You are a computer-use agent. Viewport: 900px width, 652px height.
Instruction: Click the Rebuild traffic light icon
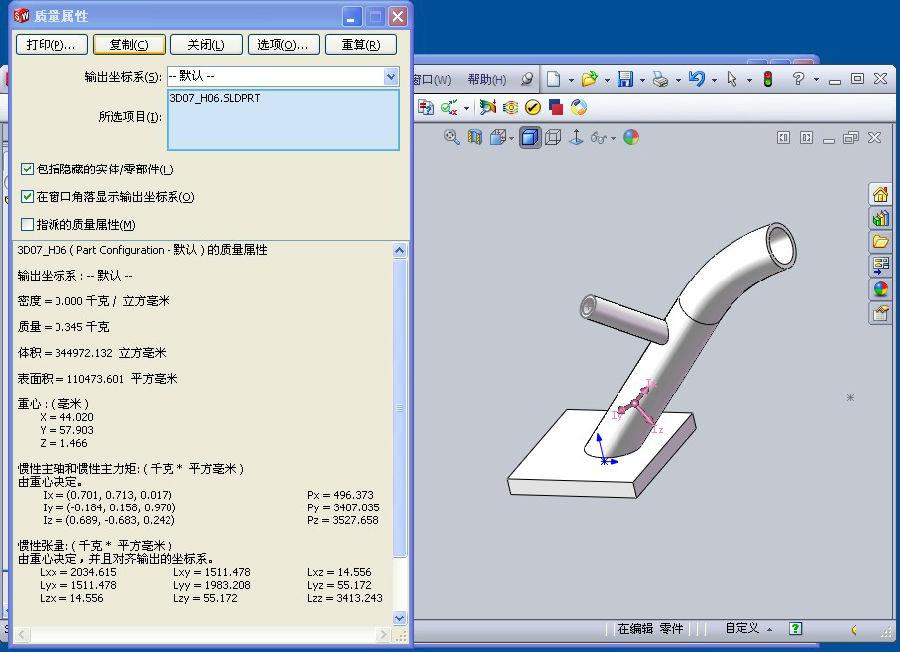[768, 80]
